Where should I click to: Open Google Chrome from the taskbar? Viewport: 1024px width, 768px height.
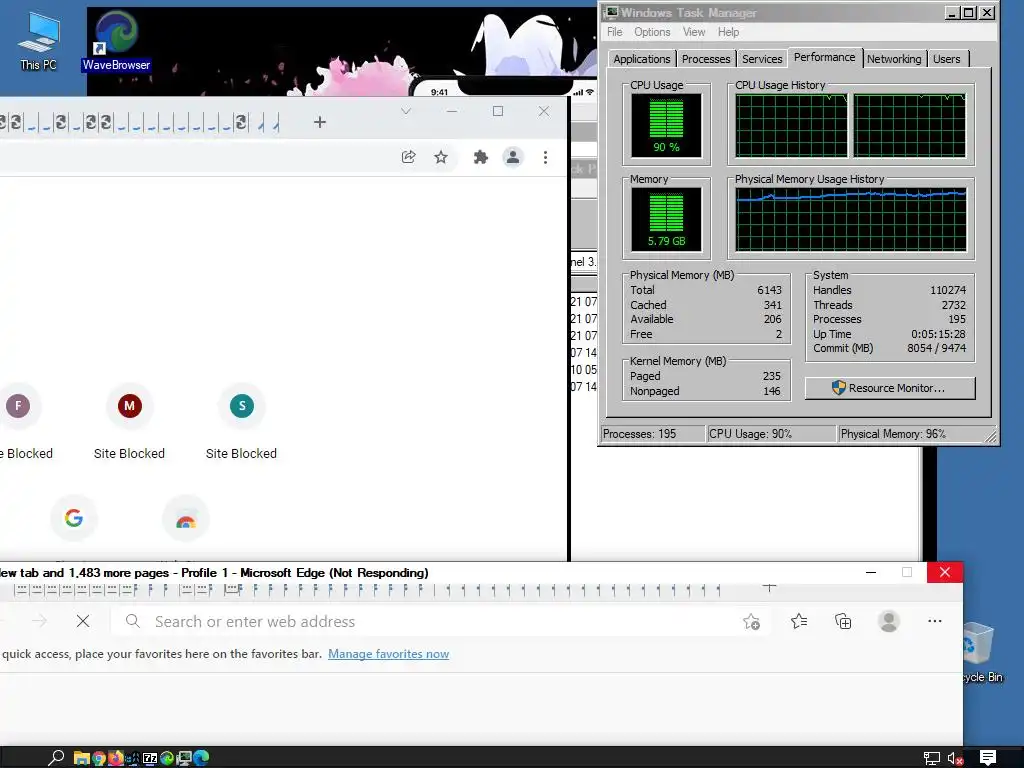point(99,758)
